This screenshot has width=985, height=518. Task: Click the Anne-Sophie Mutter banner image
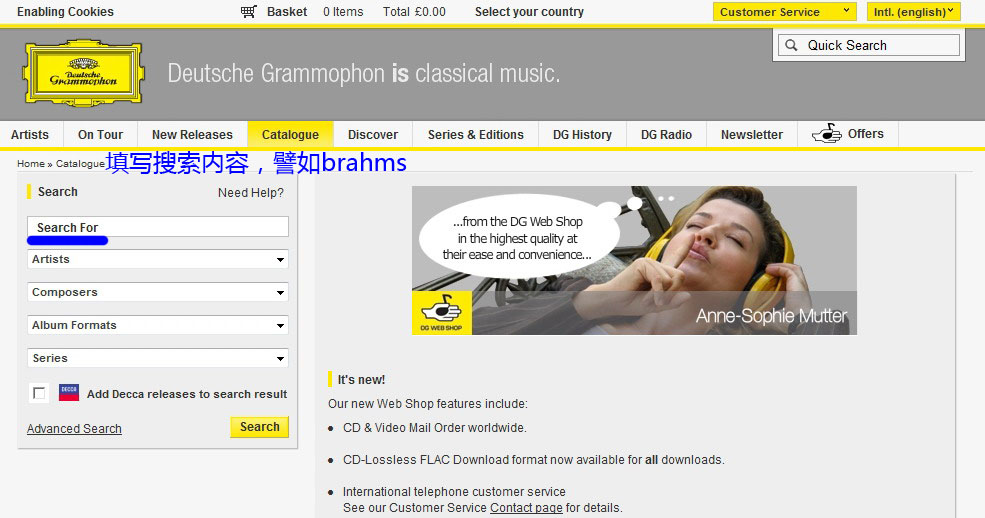point(634,260)
